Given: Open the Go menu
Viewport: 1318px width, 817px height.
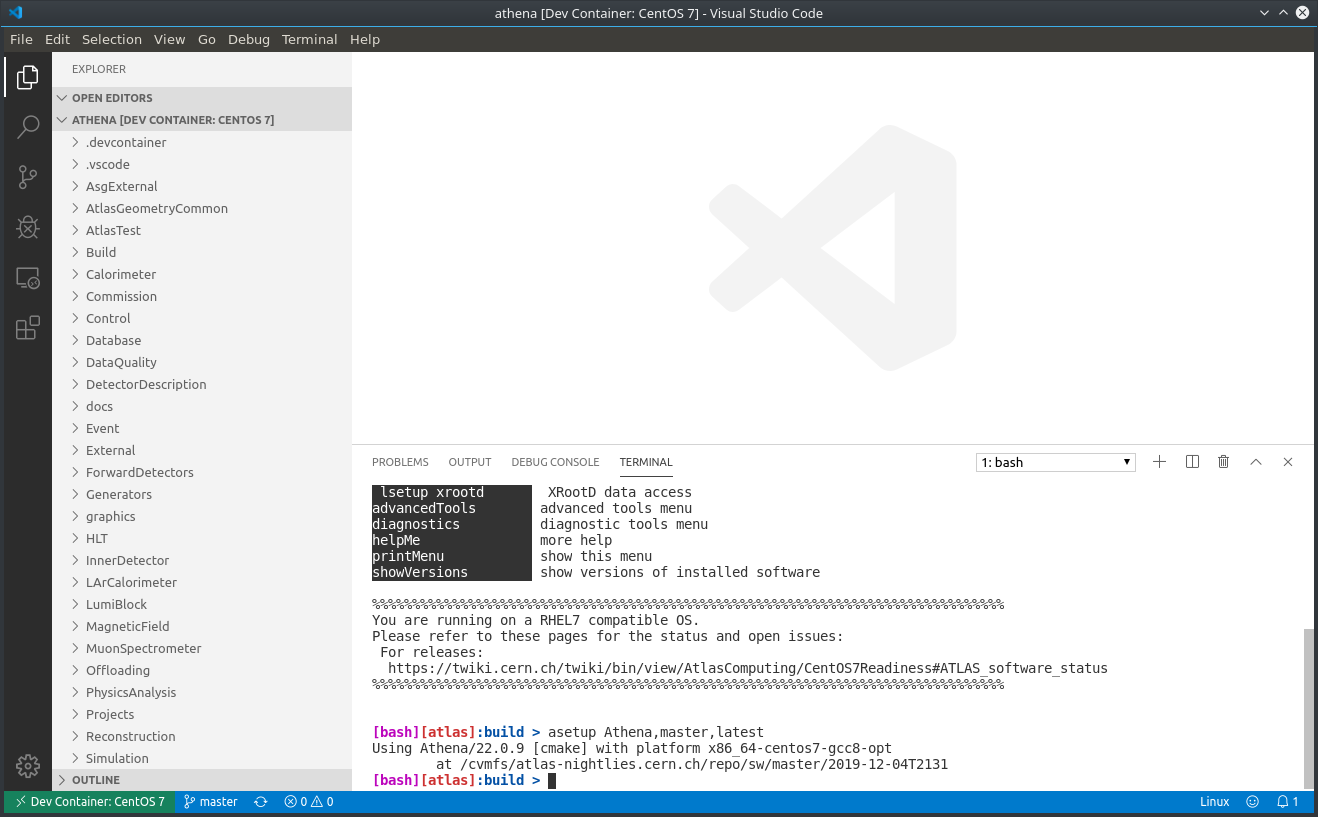Looking at the screenshot, I should click(x=207, y=39).
